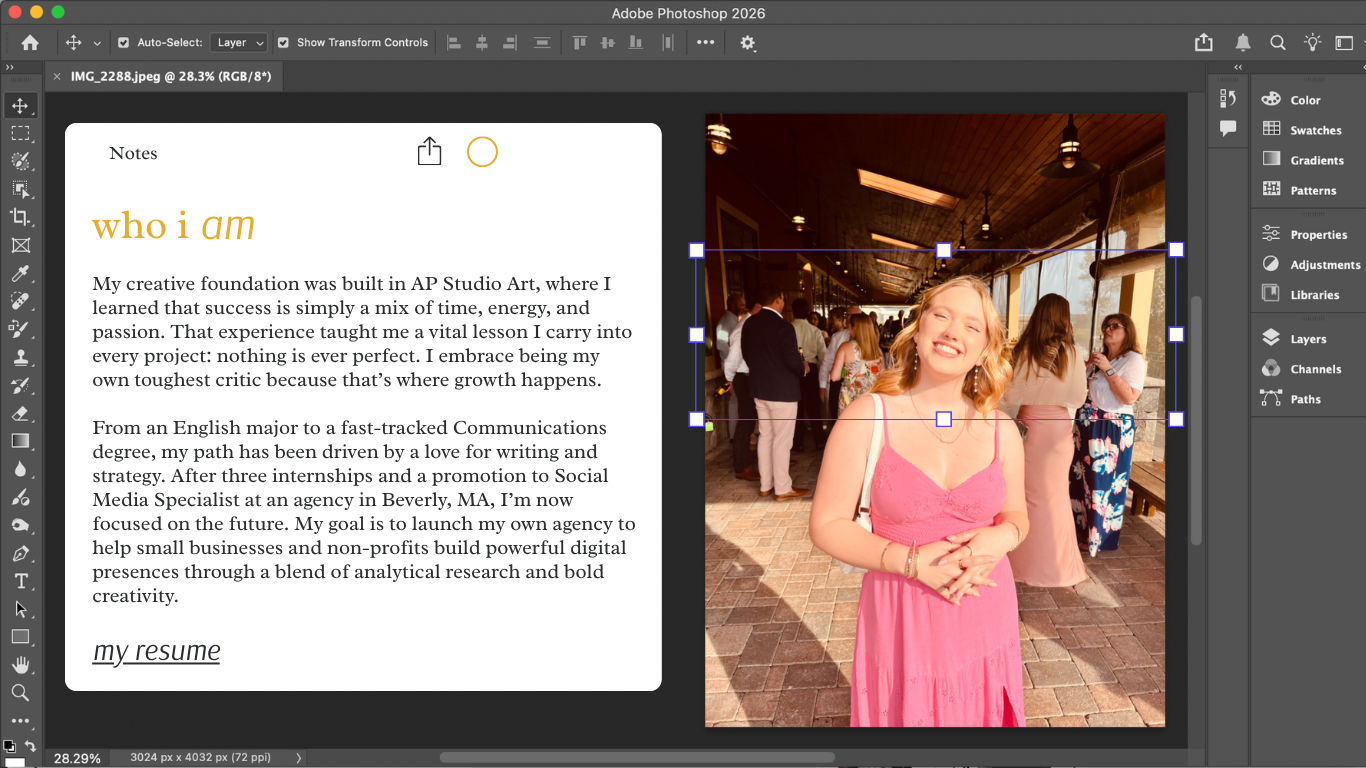Expand the toolbar using double-arrow at top left
The height and width of the screenshot is (768, 1366).
(x=10, y=67)
